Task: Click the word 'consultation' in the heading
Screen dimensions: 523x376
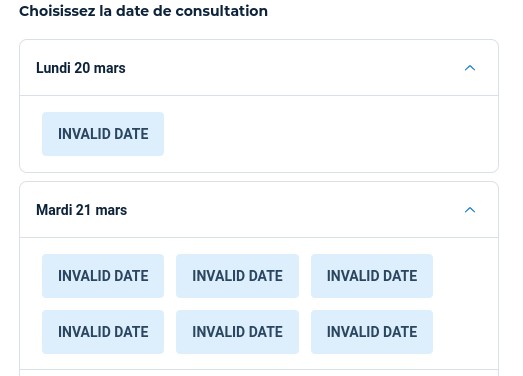Action: tap(221, 11)
